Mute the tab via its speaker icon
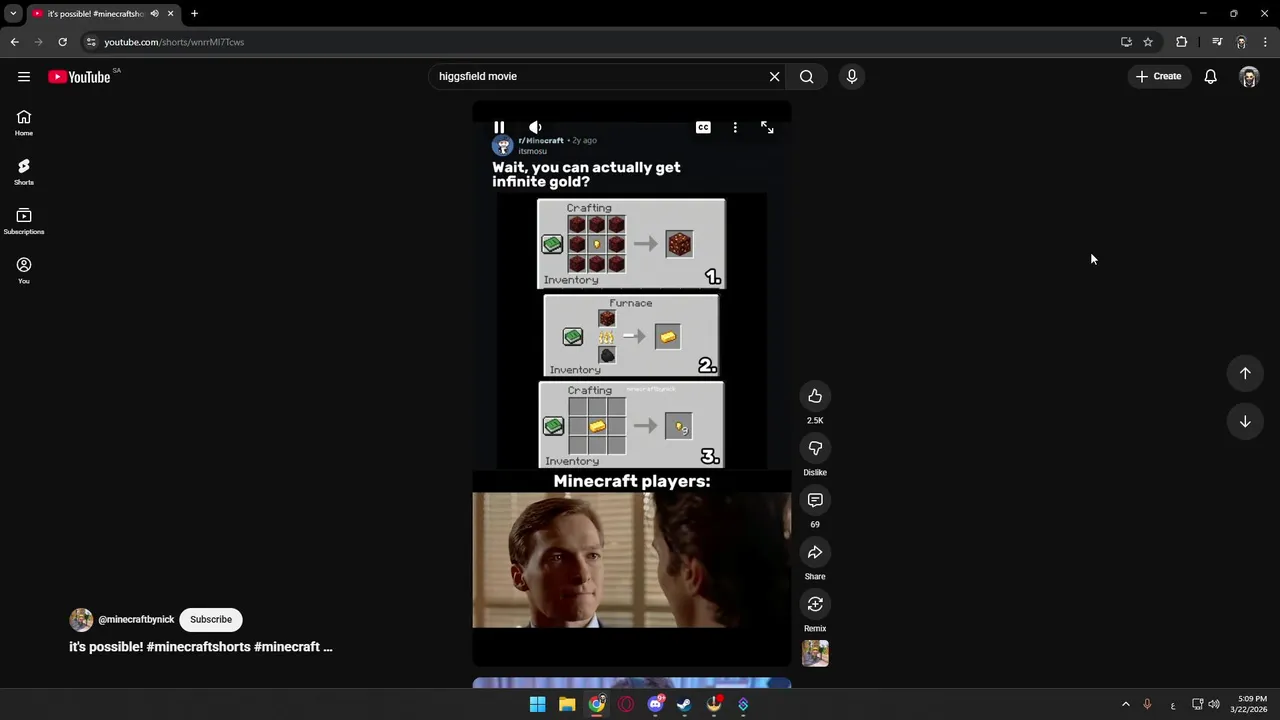1280x720 pixels. (x=154, y=14)
